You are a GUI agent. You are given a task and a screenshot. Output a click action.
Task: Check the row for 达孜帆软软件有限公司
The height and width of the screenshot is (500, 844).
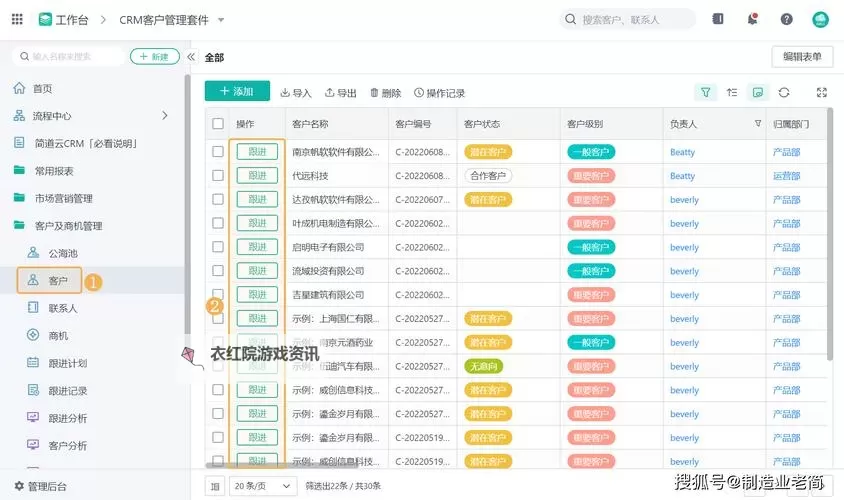point(218,199)
